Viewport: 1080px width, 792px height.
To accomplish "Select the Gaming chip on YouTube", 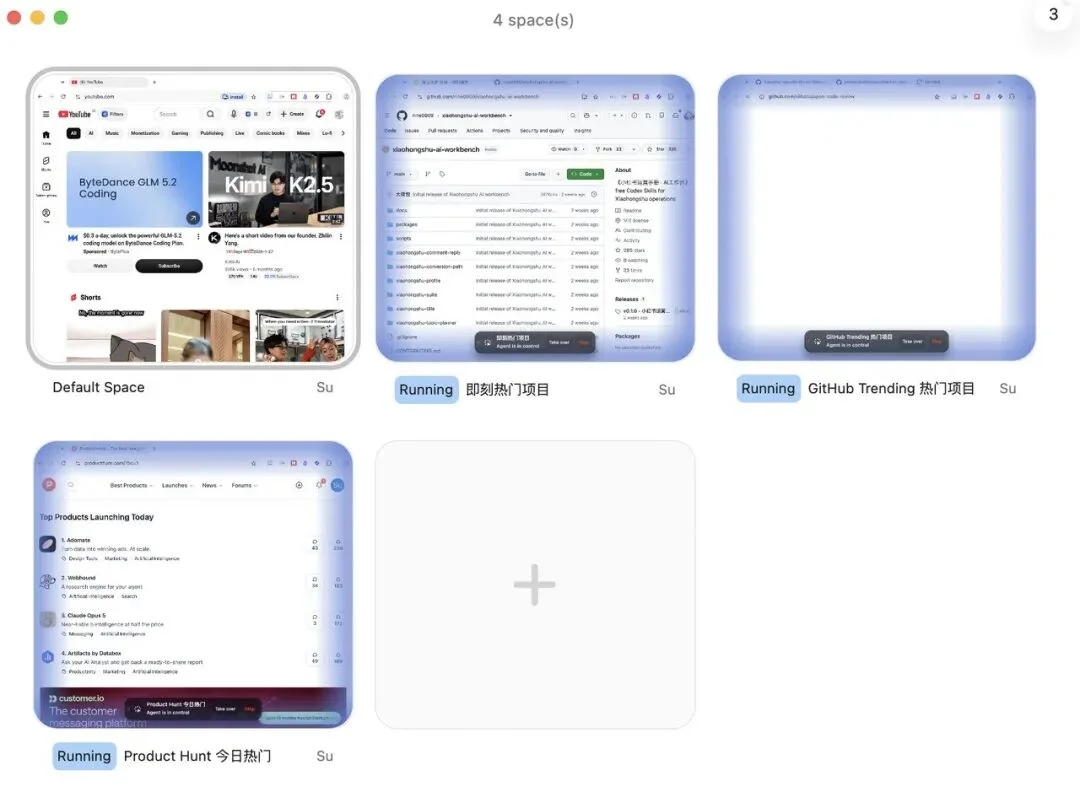I will (180, 134).
